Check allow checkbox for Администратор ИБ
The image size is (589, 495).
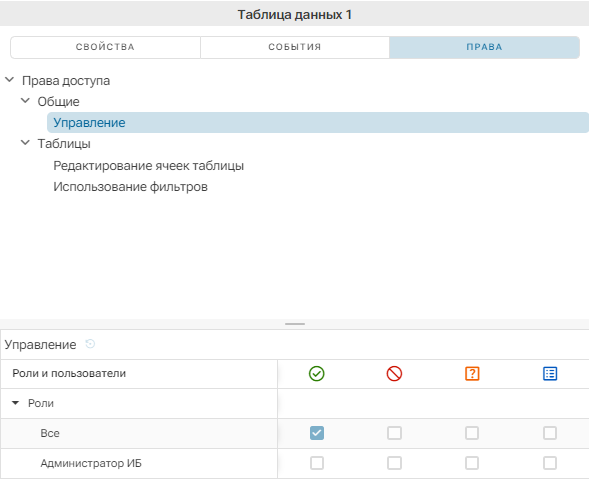(x=317, y=463)
